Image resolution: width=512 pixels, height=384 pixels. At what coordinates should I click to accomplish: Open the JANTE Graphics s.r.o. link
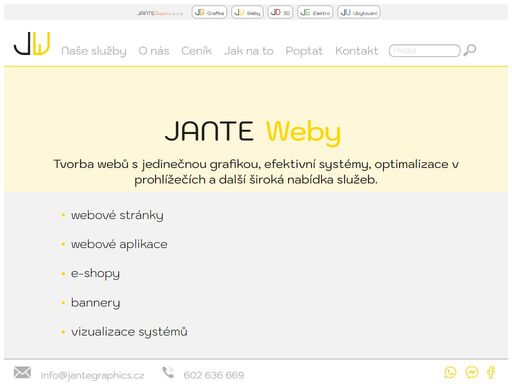160,13
